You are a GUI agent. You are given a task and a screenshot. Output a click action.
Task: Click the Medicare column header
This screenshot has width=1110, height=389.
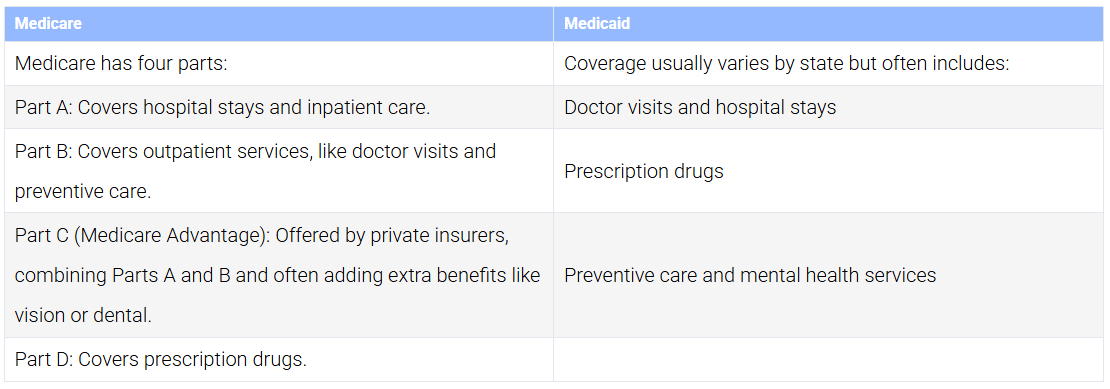279,24
